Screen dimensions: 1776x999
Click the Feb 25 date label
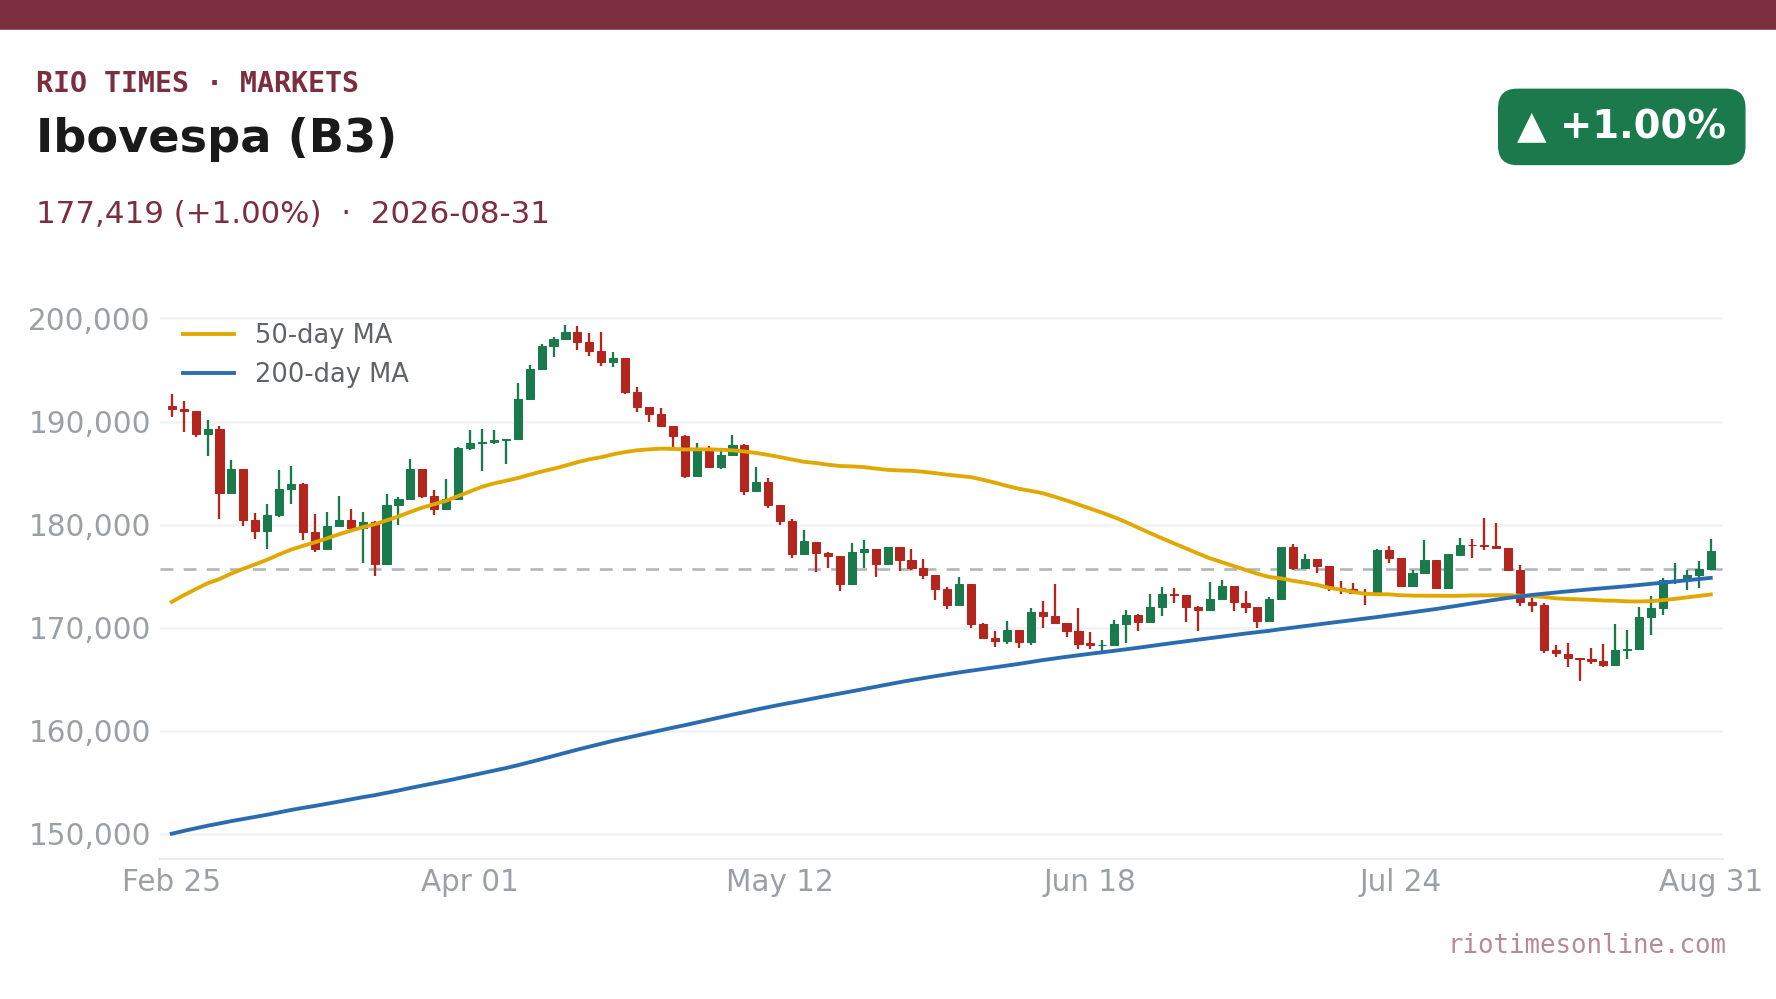[171, 882]
